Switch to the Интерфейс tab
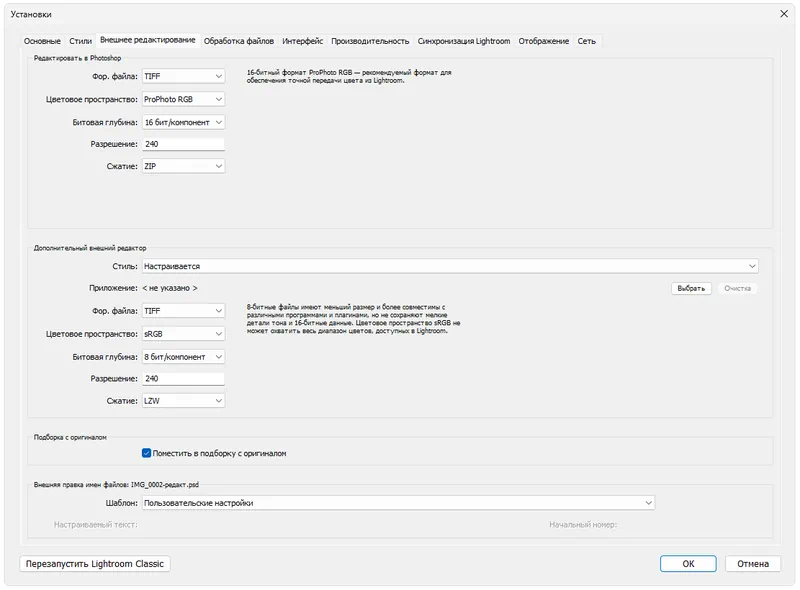 click(302, 41)
